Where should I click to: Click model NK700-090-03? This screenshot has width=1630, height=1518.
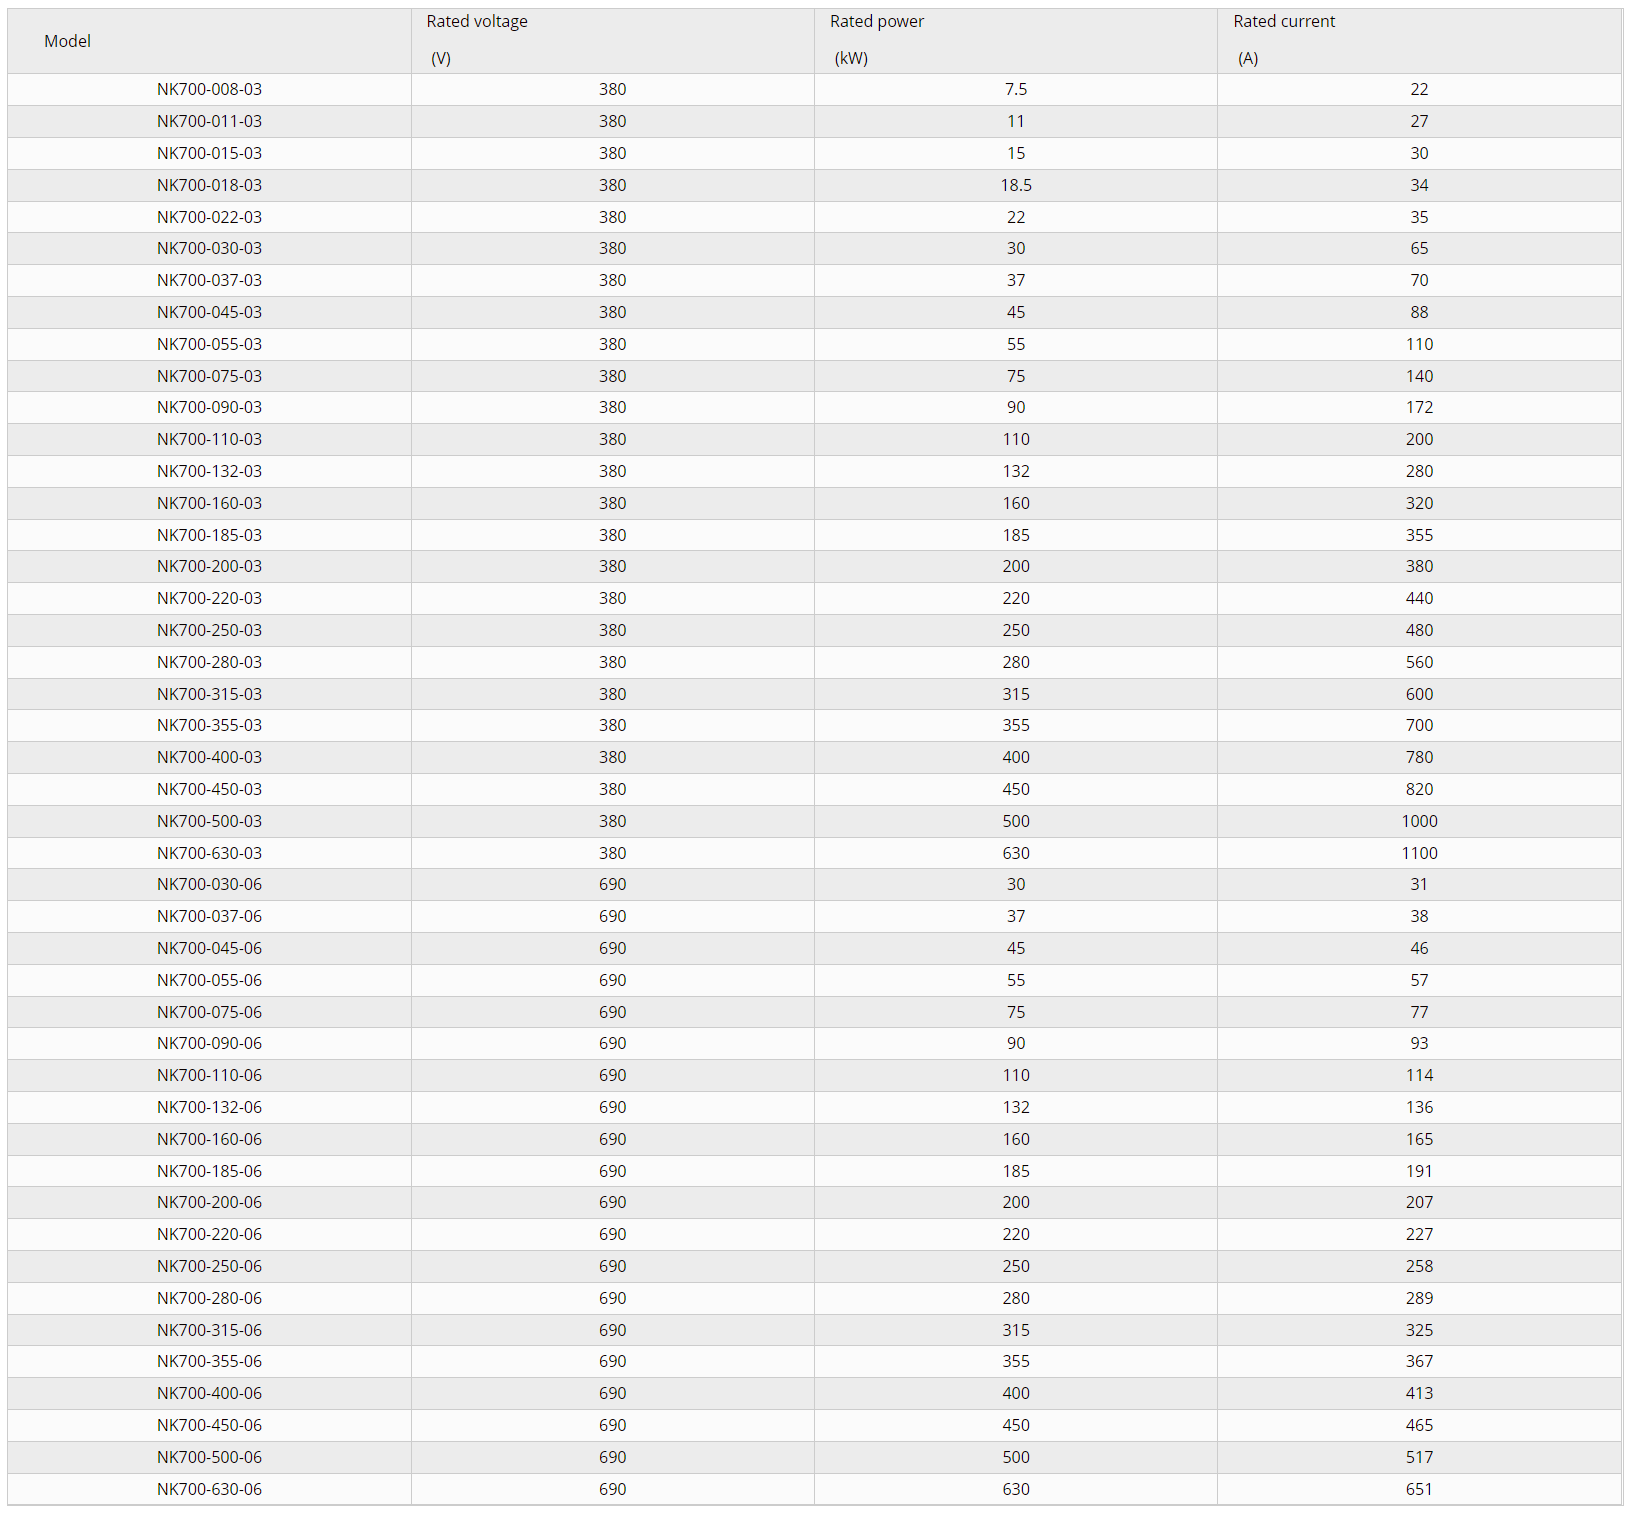click(x=209, y=407)
